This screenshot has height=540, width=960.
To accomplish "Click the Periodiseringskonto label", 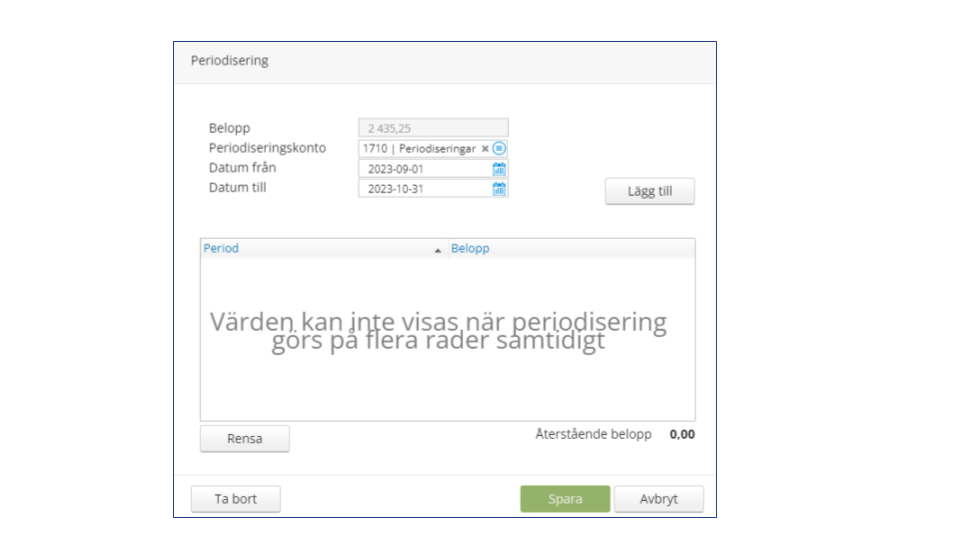I will coord(267,148).
